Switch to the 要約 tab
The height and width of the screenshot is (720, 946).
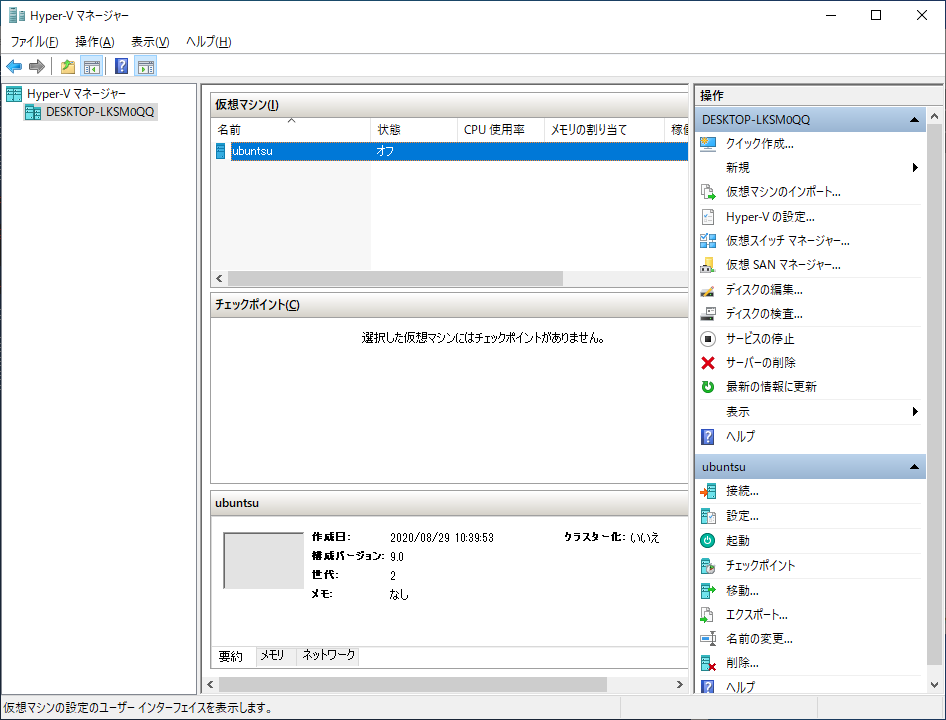230,656
